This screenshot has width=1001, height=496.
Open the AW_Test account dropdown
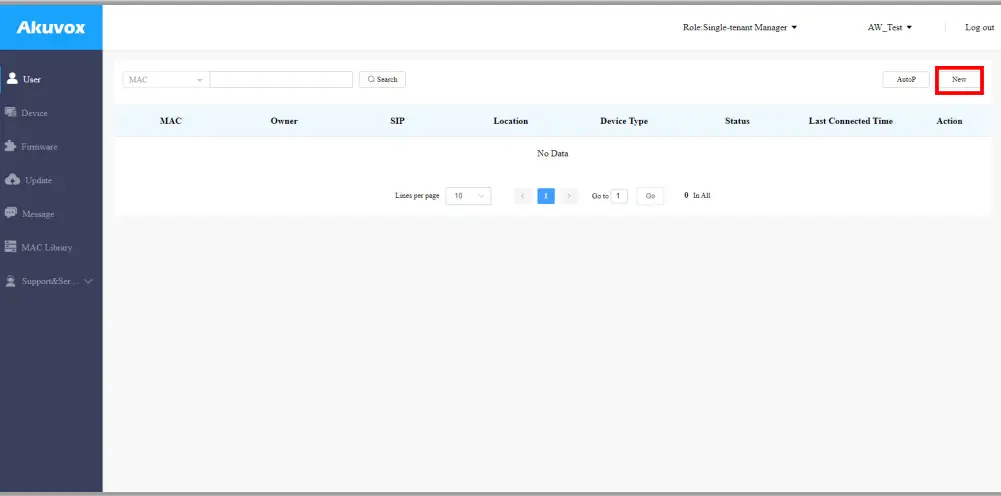889,27
